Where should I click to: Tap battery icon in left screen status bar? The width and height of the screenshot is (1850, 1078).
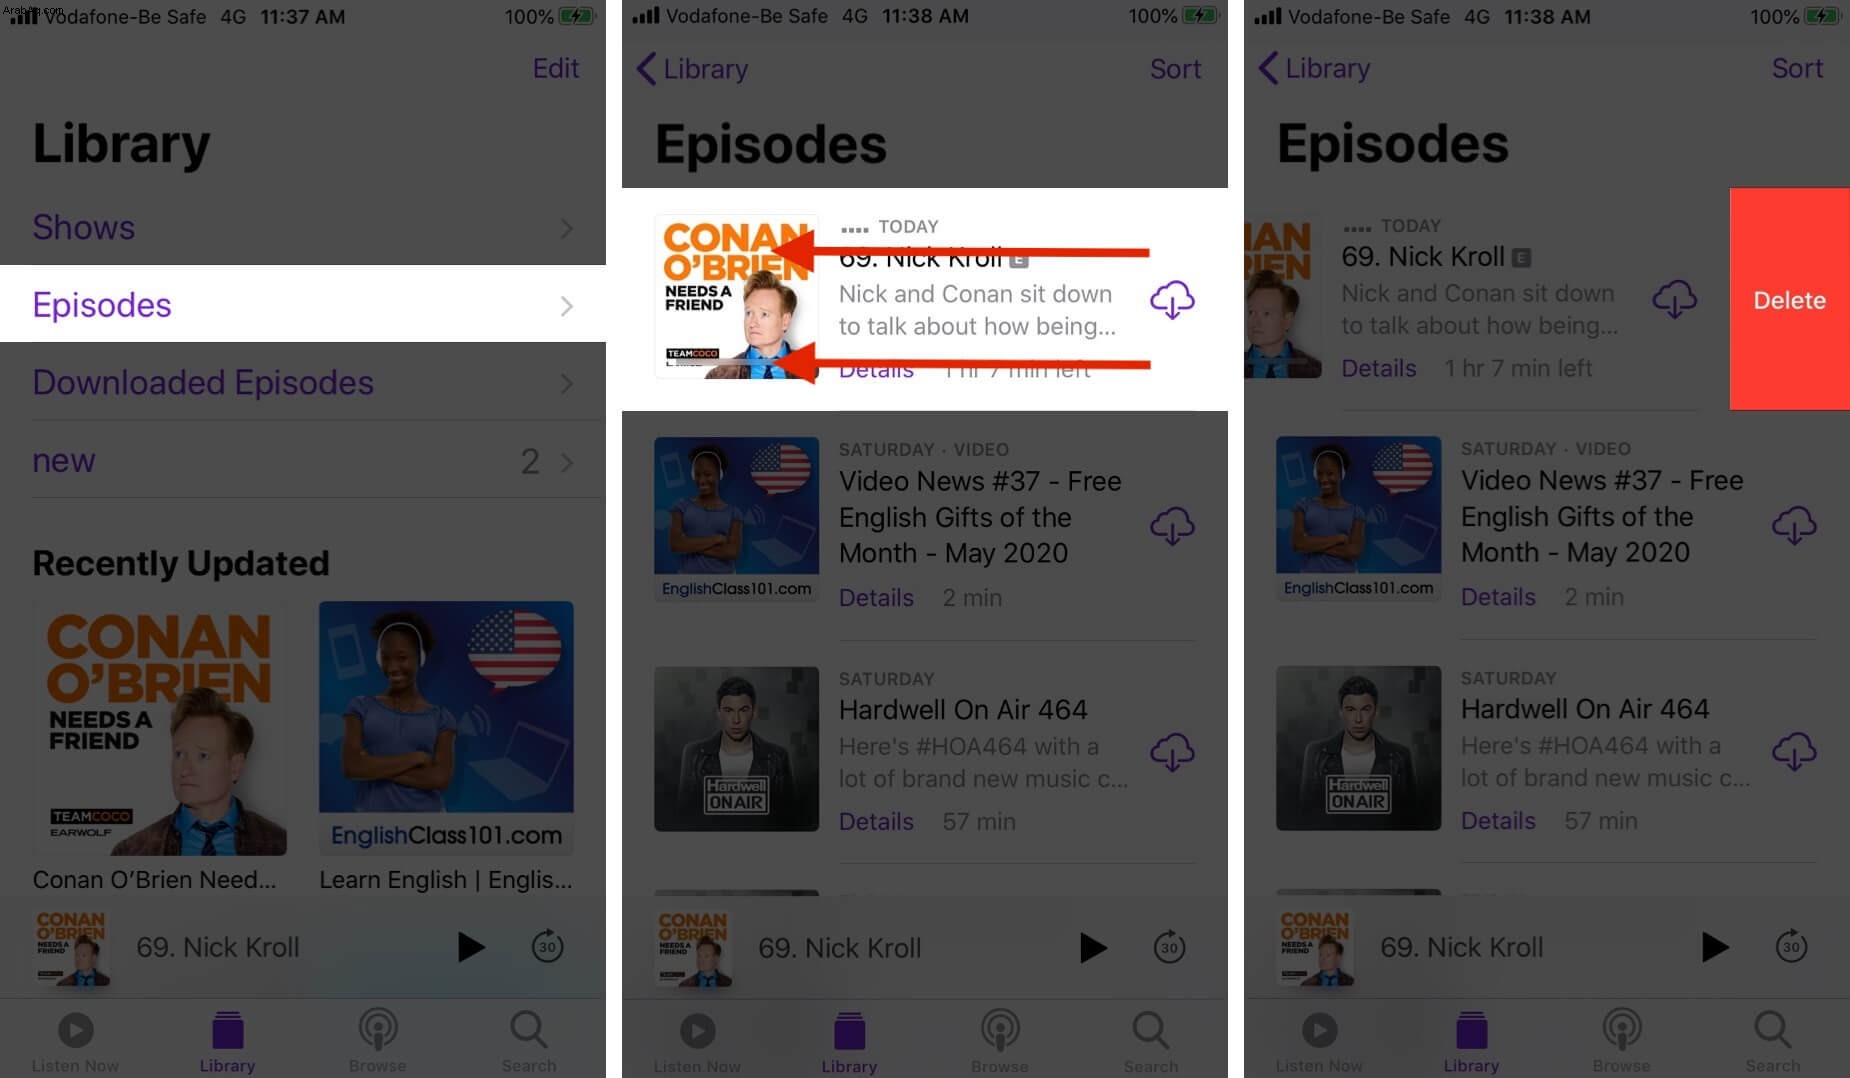coord(577,16)
